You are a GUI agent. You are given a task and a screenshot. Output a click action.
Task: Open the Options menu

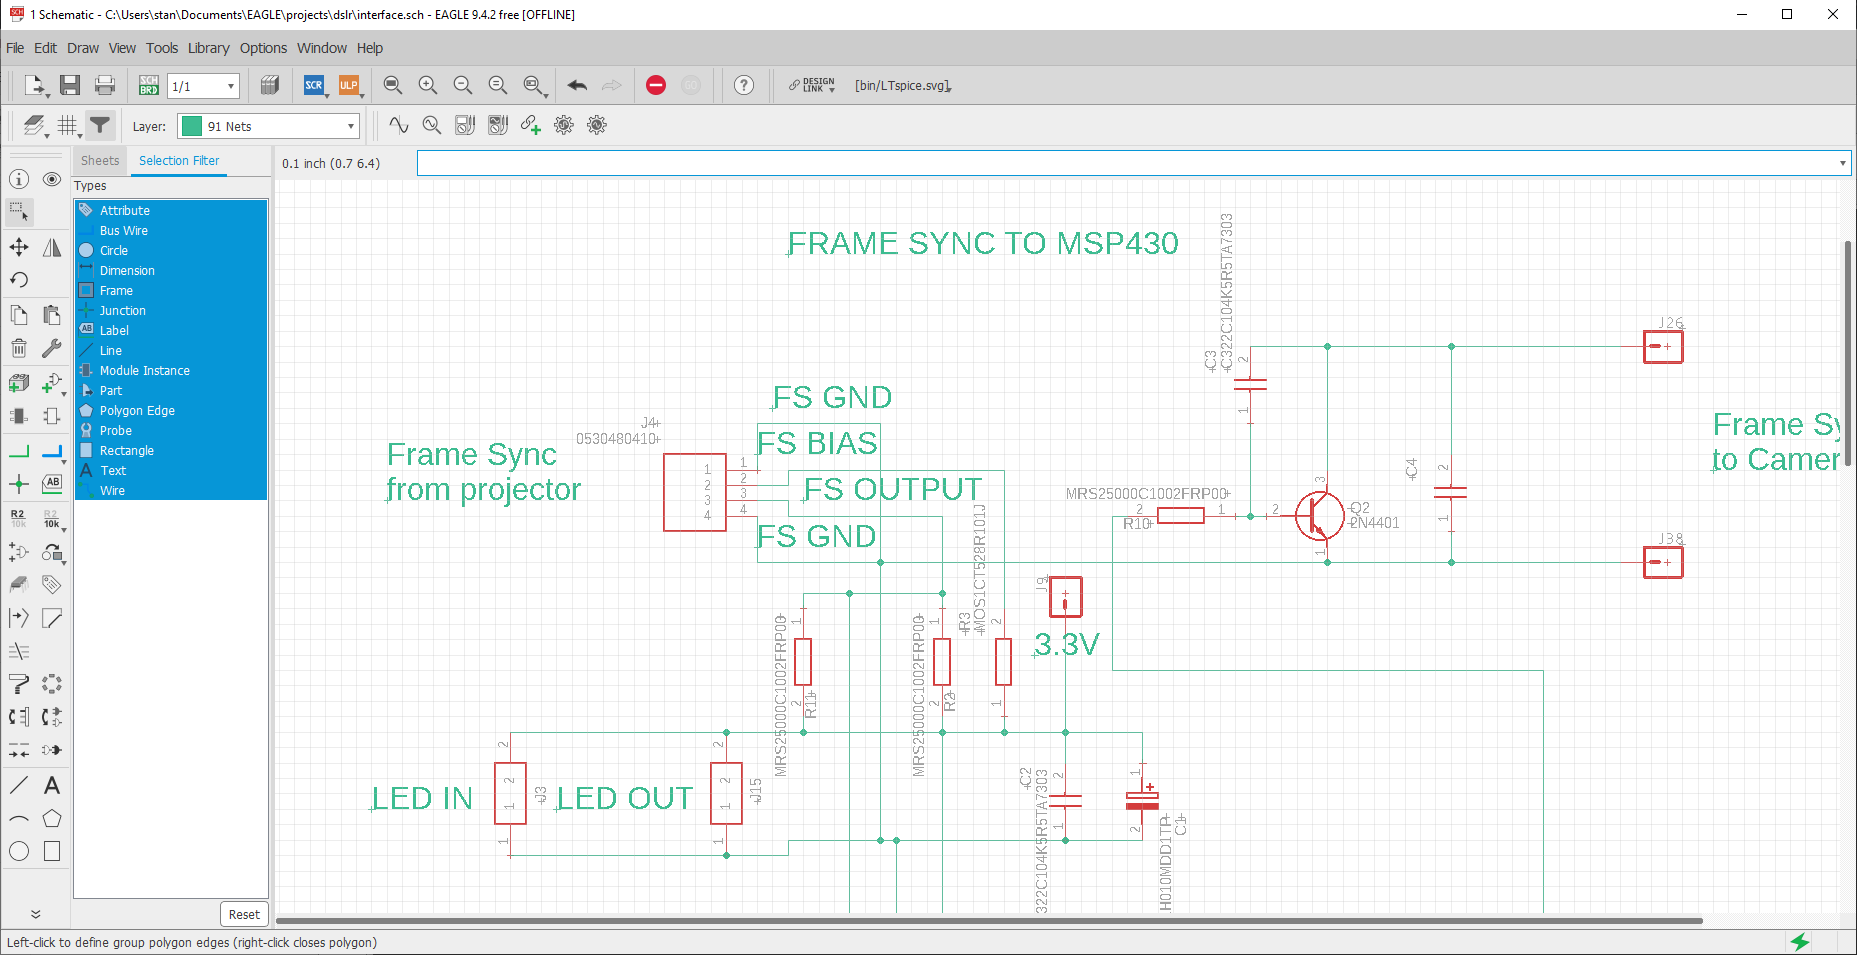coord(263,48)
